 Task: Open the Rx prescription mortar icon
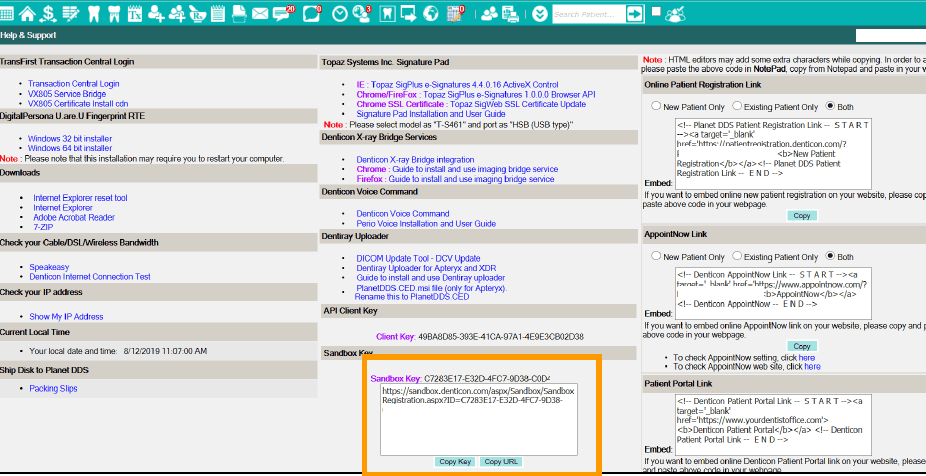197,13
